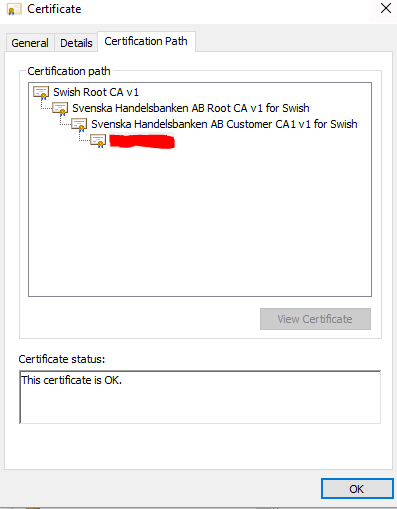Select Swish Root CA v1 in the path tree
The image size is (397, 509).
point(96,92)
